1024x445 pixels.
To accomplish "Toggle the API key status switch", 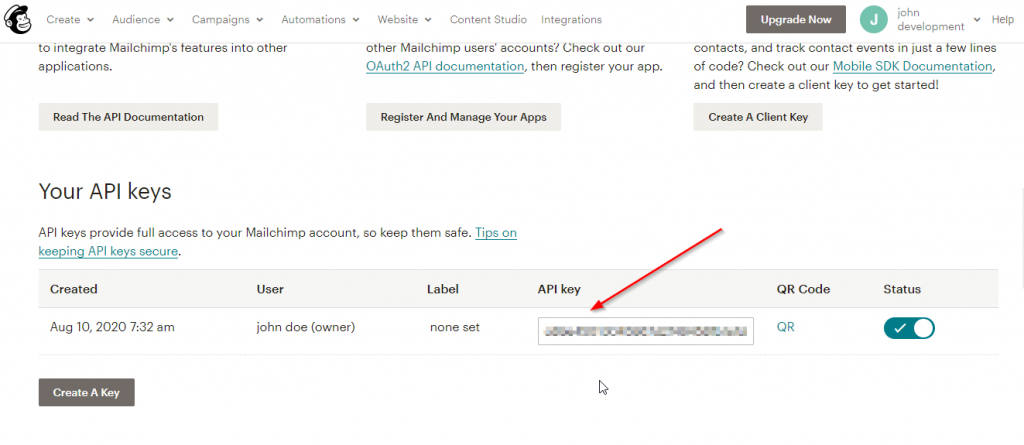I will click(909, 327).
